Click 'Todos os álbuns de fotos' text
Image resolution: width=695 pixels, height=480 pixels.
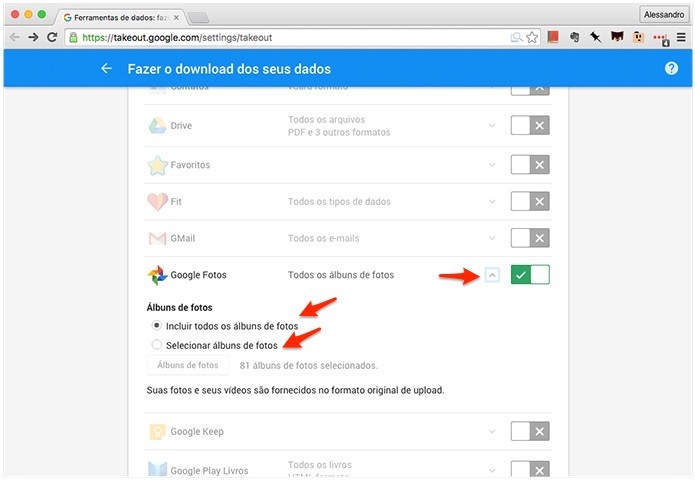pos(341,275)
